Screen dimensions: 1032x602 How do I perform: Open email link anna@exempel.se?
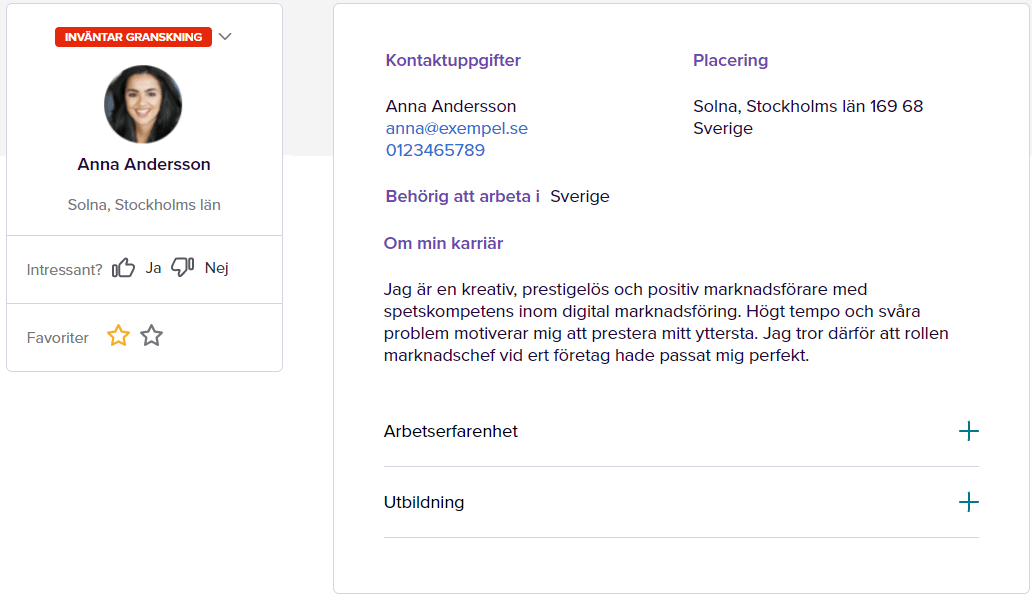[x=457, y=128]
